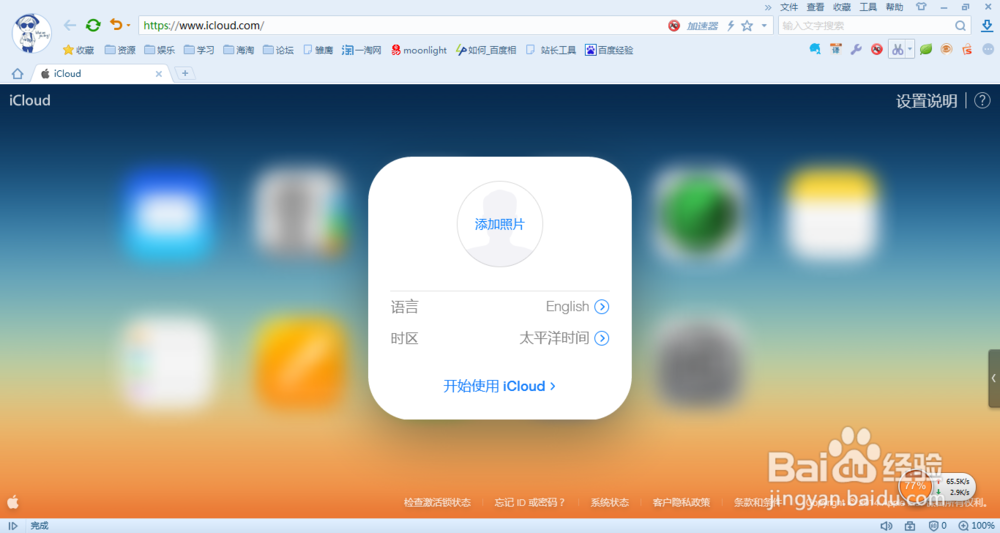This screenshot has width=1000, height=533.
Task: Open the moonlight bookmark
Action: pos(418,50)
